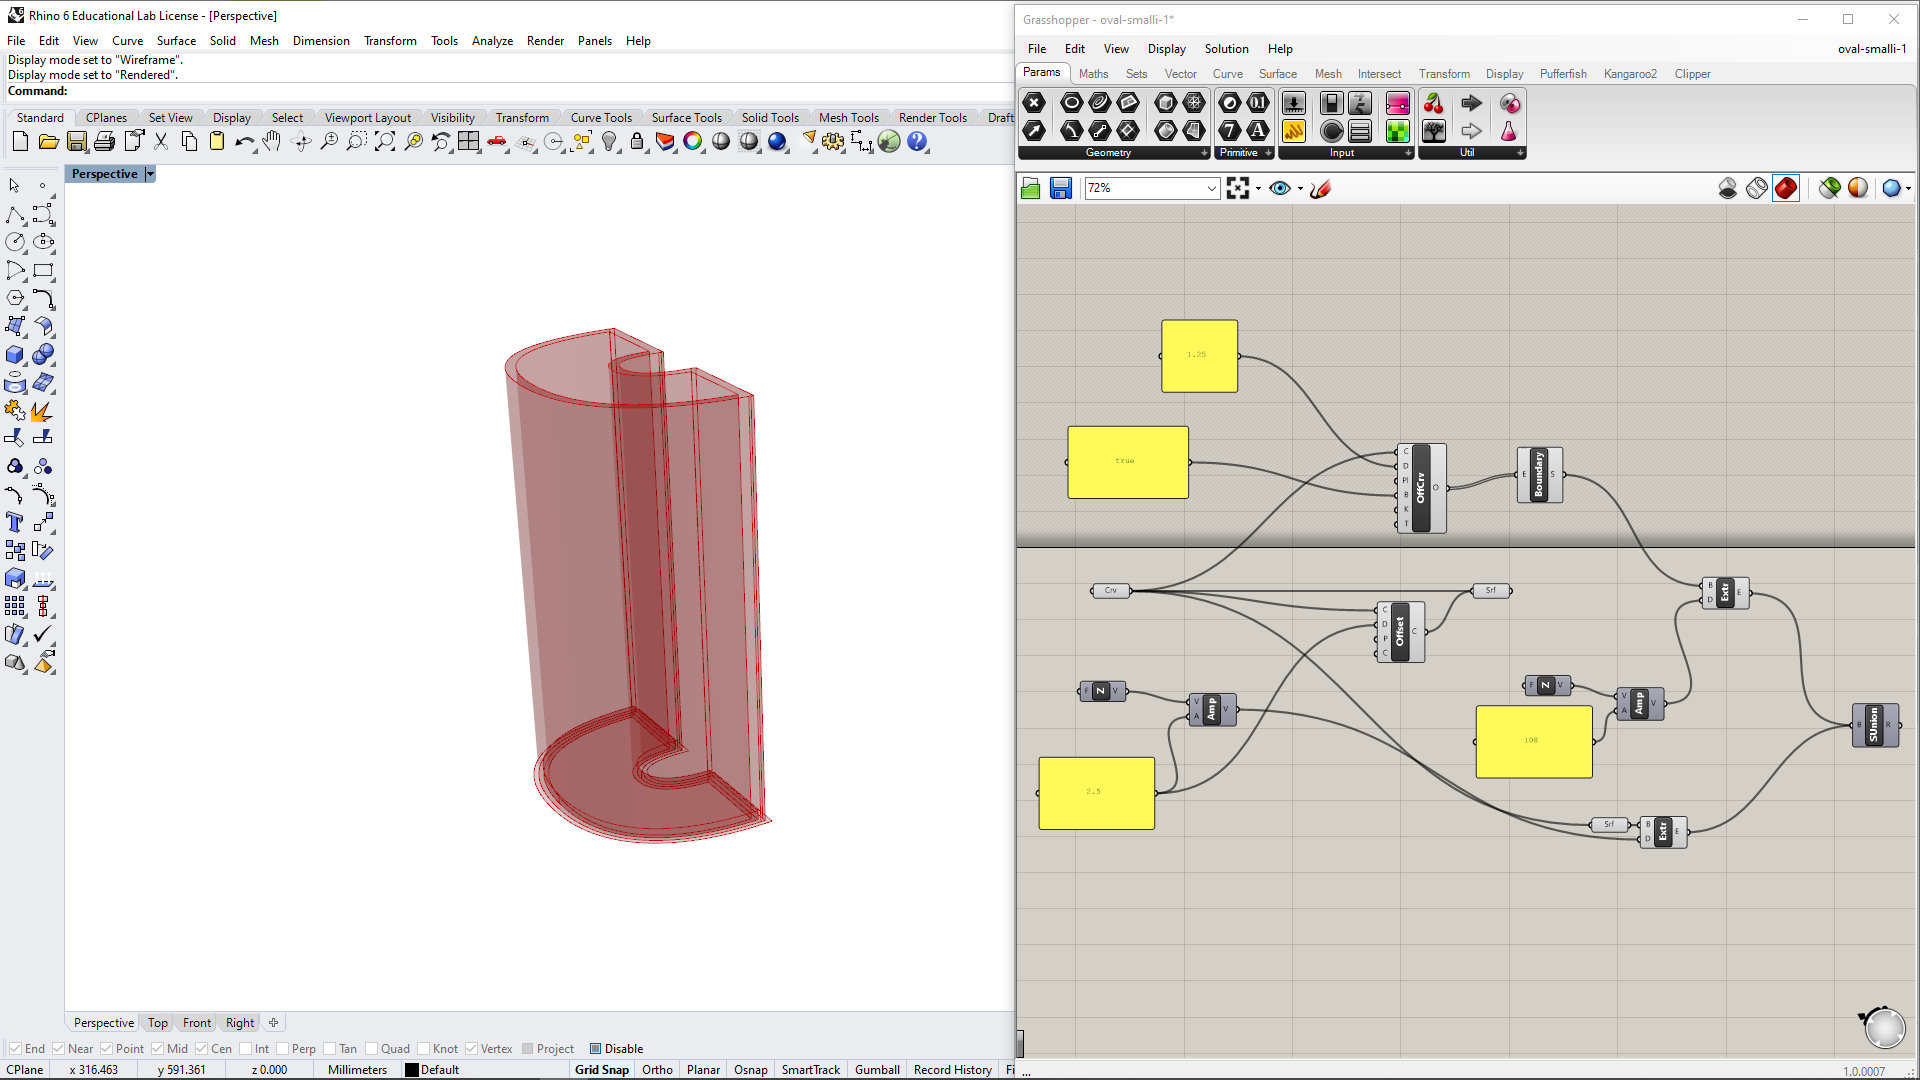Viewport: 1920px width, 1080px height.
Task: Click Gumball in the status bar
Action: pos(877,1070)
